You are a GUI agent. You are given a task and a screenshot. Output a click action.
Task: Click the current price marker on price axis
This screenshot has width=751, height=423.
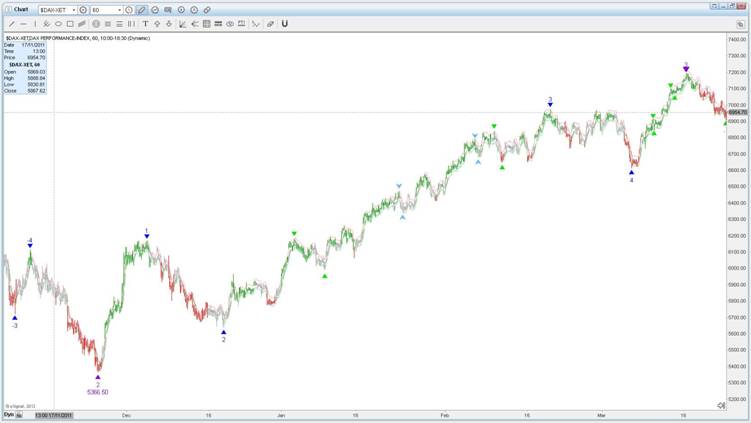(738, 113)
